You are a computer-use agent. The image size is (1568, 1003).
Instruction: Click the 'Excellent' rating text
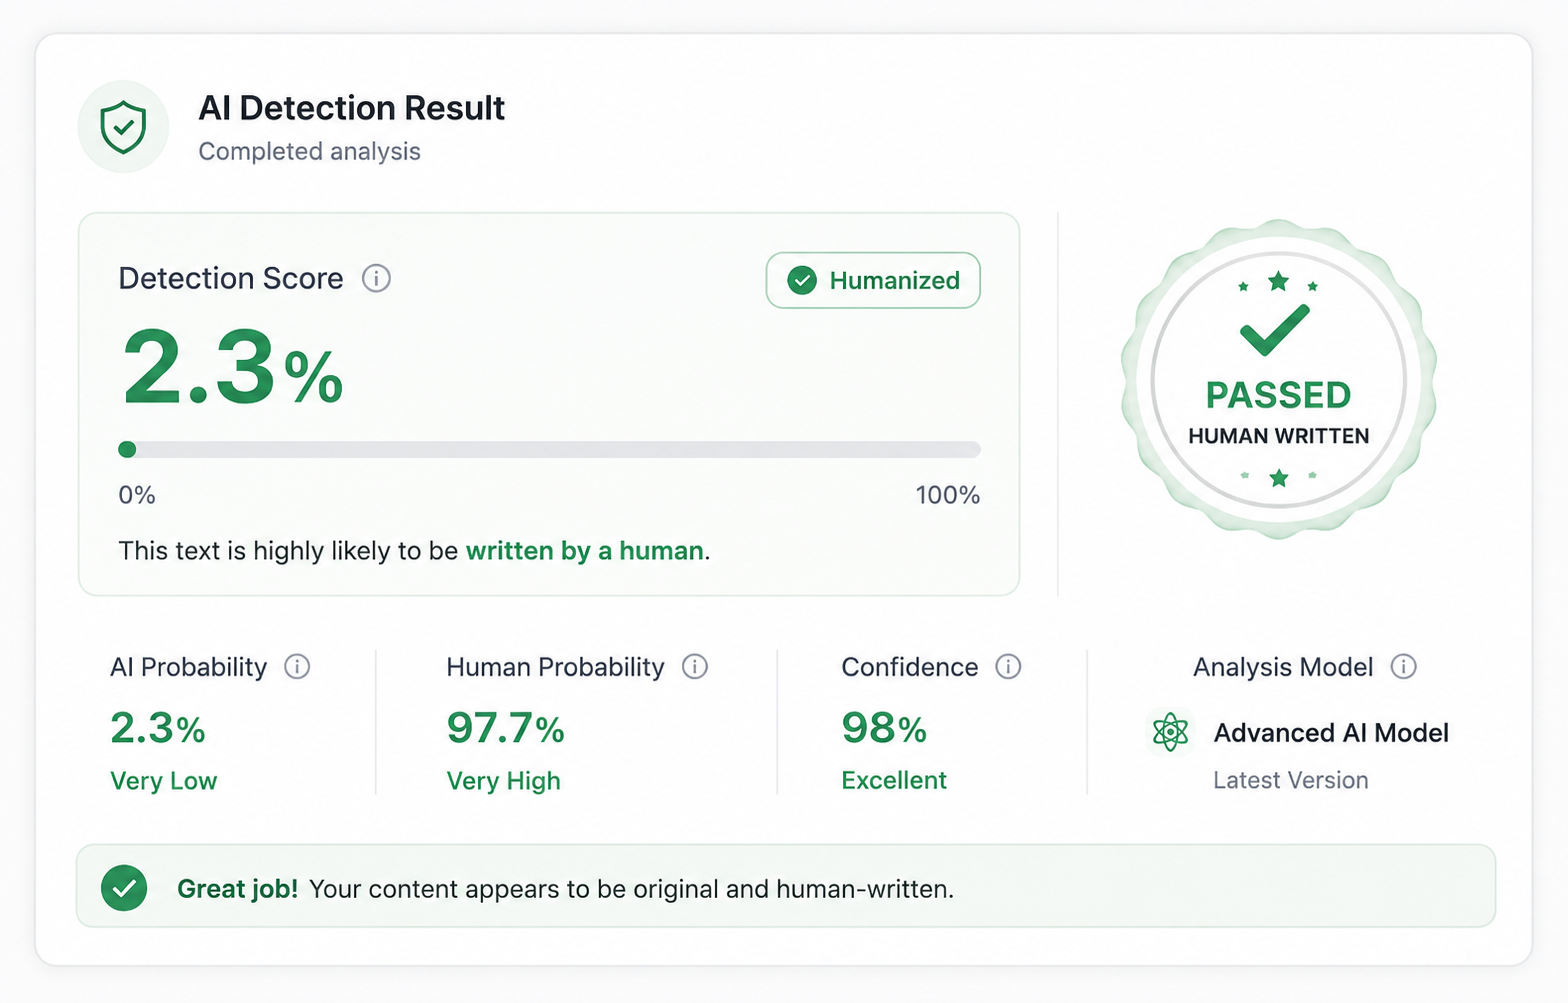pyautogui.click(x=894, y=780)
